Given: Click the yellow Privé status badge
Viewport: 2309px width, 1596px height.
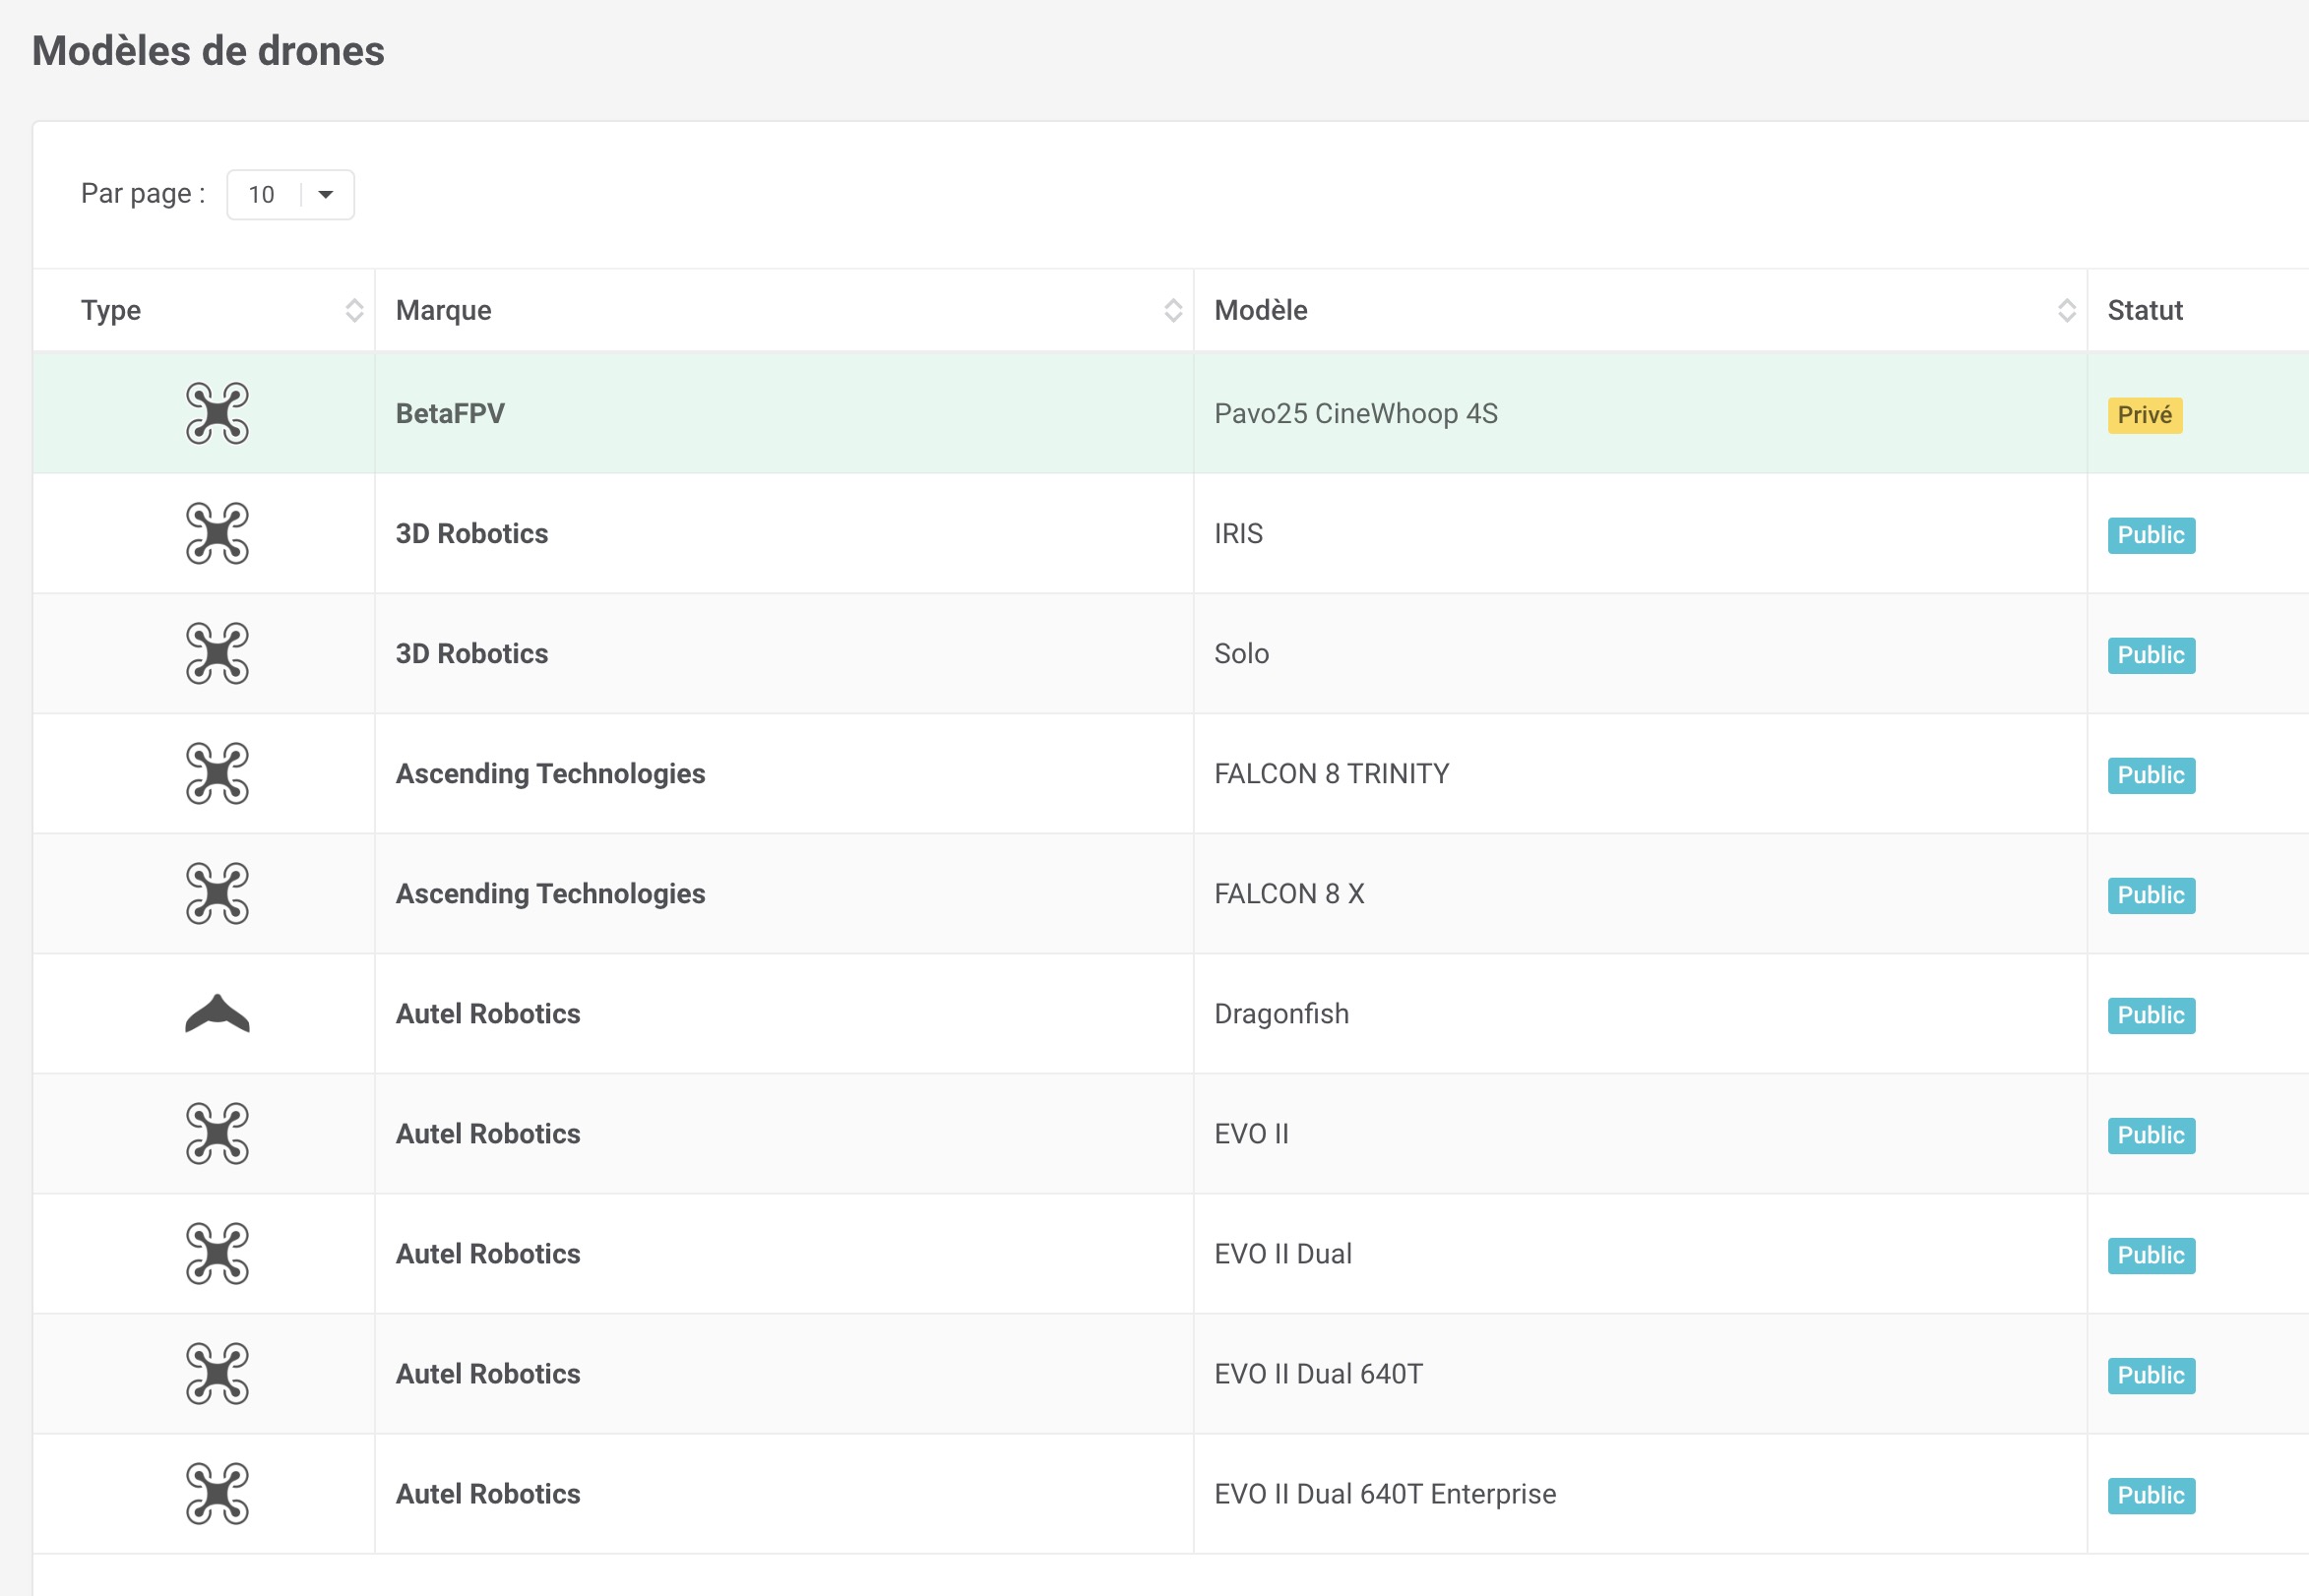Looking at the screenshot, I should [2144, 415].
